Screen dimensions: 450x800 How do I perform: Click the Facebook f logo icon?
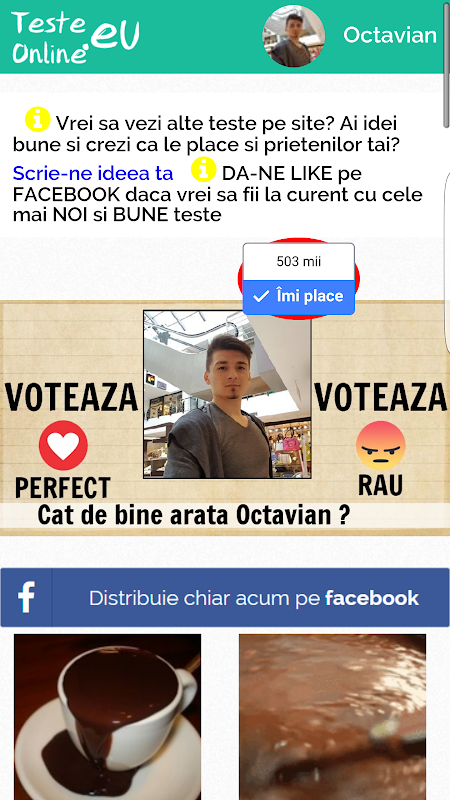pyautogui.click(x=26, y=597)
